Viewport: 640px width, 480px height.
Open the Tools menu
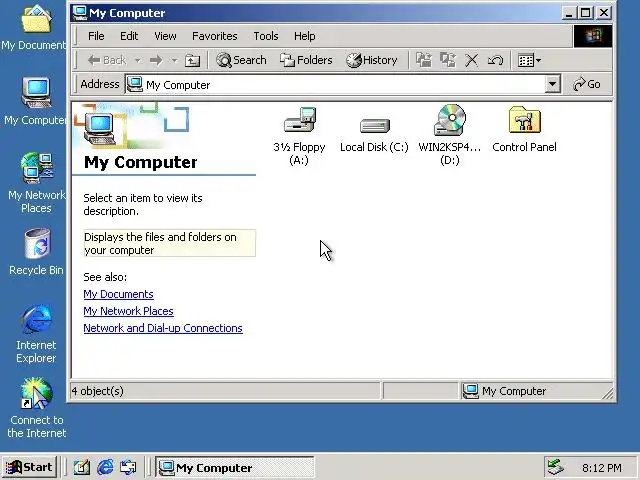266,36
